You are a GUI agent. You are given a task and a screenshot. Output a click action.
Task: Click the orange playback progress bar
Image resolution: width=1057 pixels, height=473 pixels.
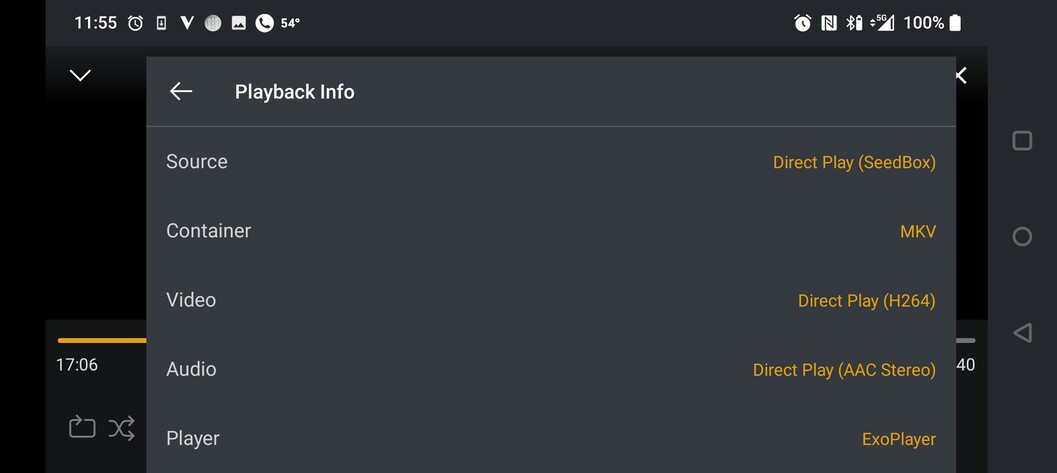101,340
